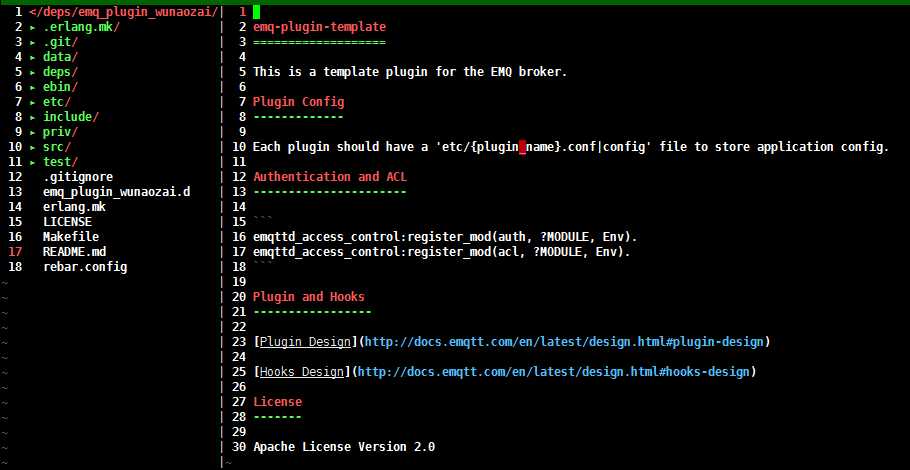The image size is (910, 470).
Task: Click the plugin-design docs URL
Action: [564, 342]
